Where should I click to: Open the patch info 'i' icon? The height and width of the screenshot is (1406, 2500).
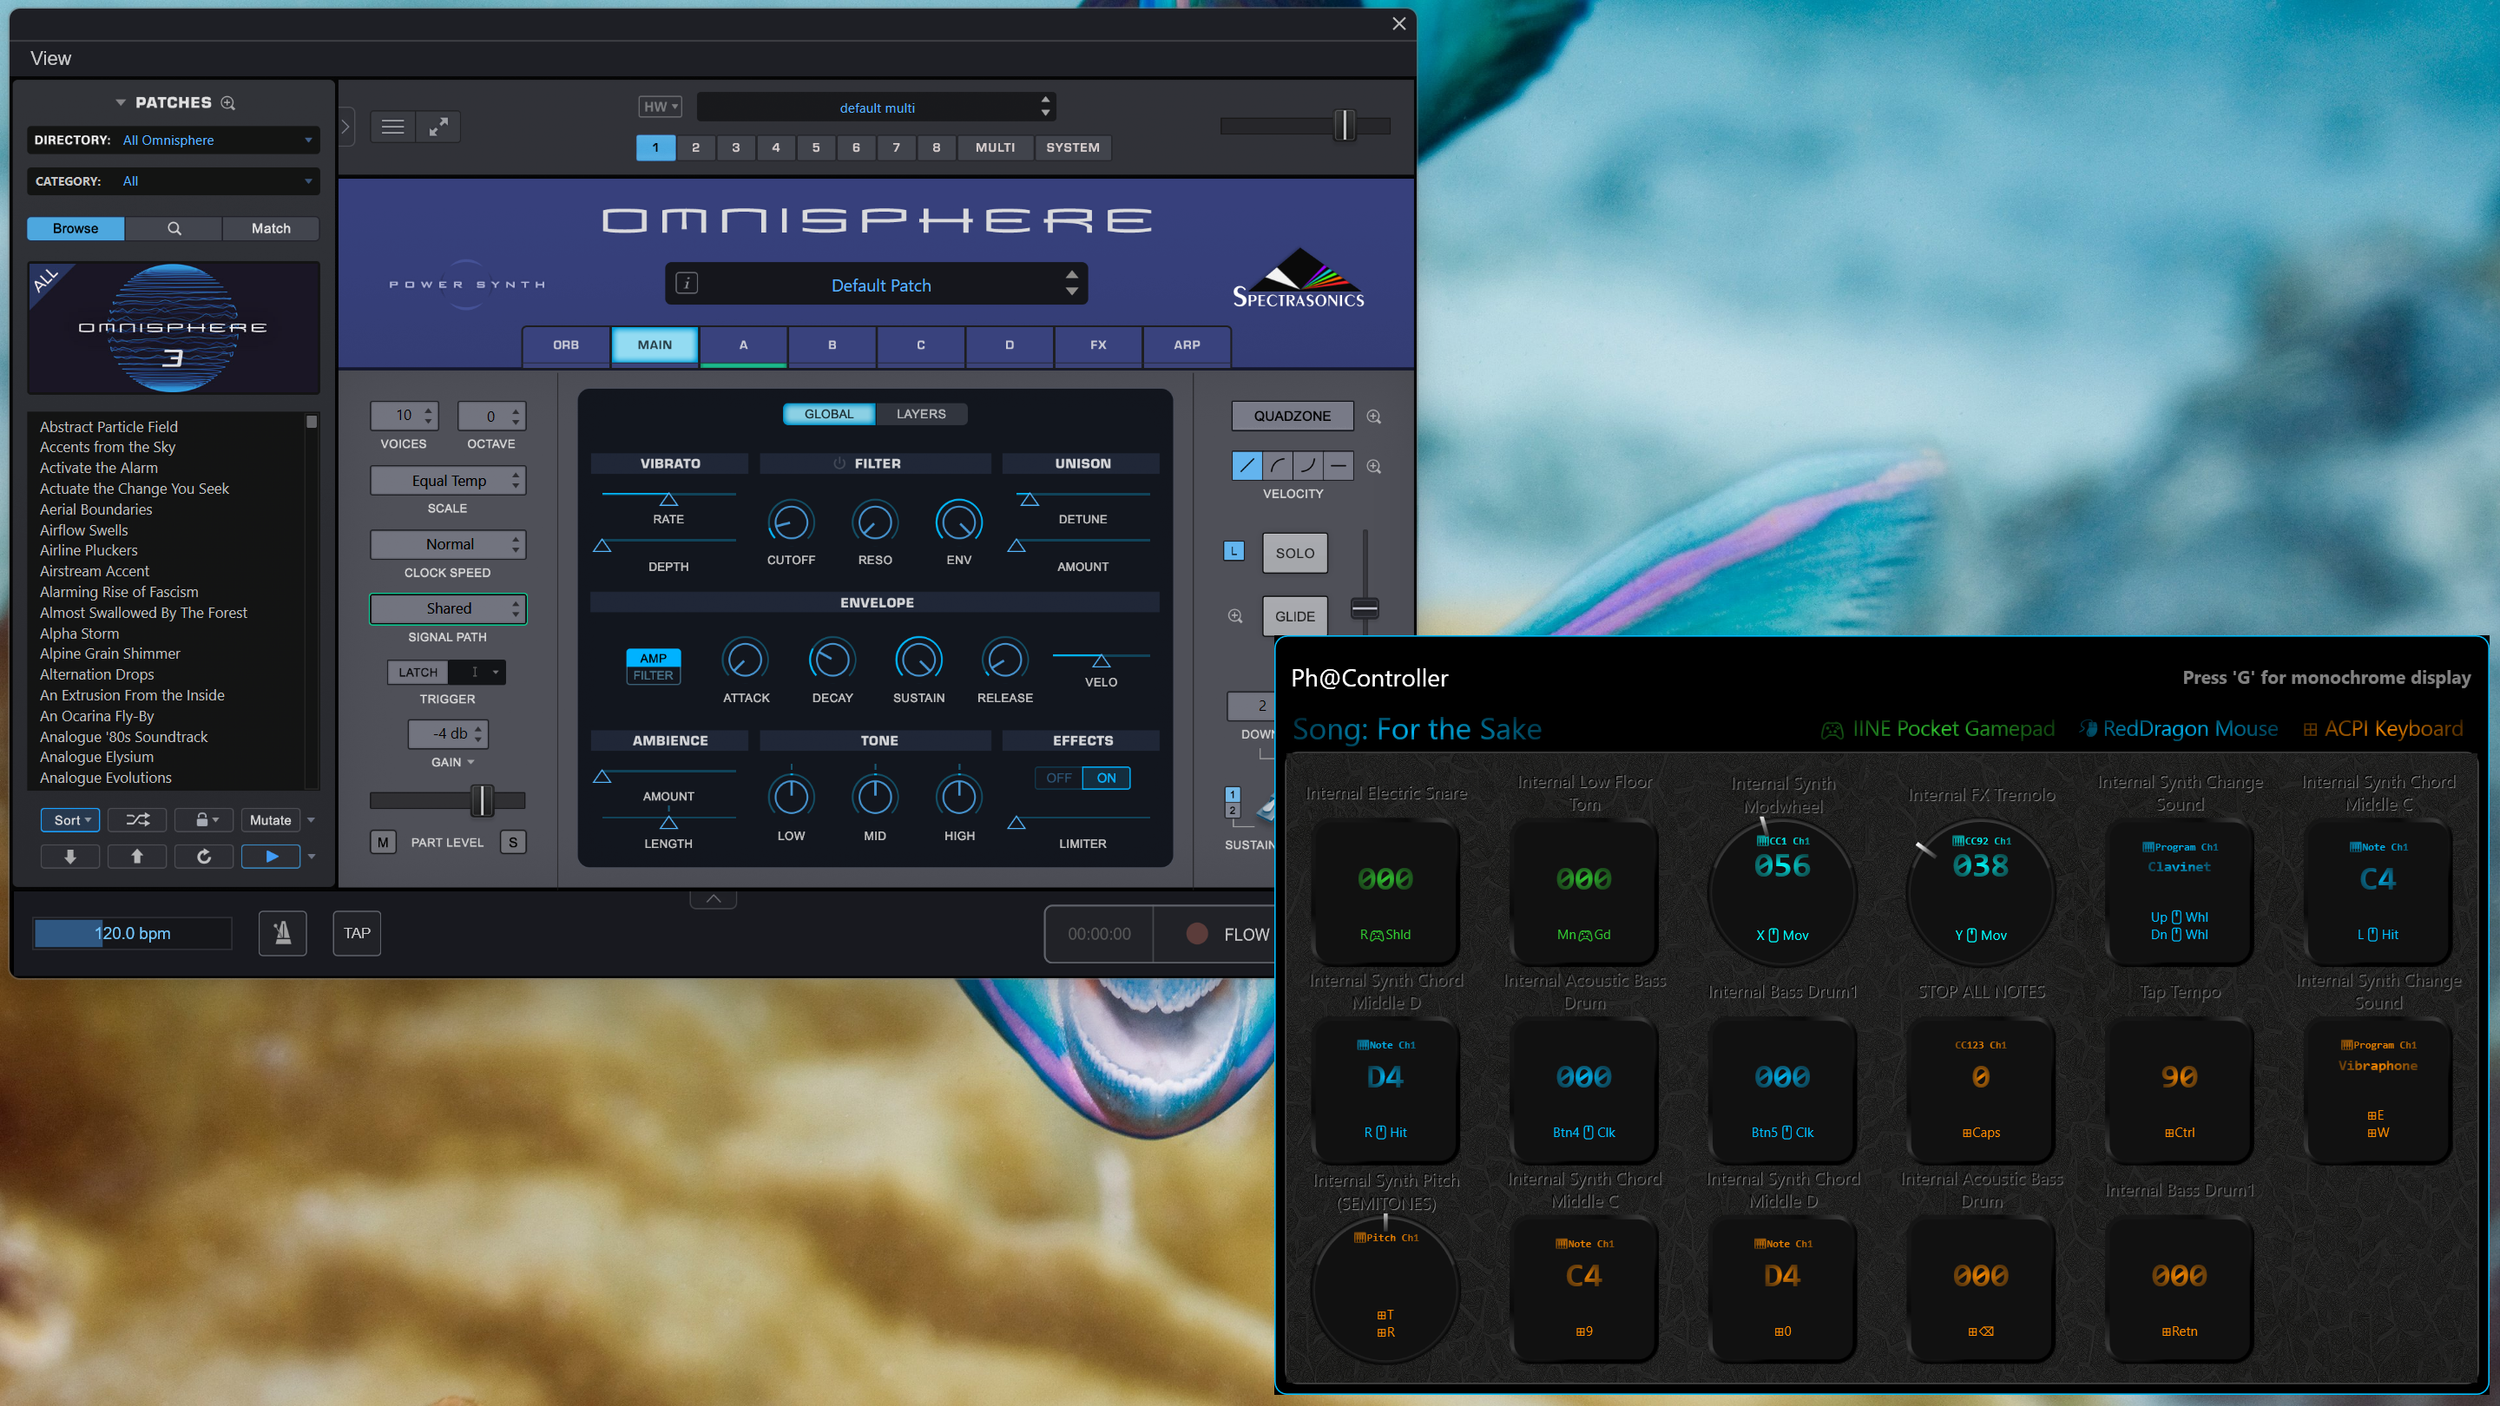coord(687,283)
